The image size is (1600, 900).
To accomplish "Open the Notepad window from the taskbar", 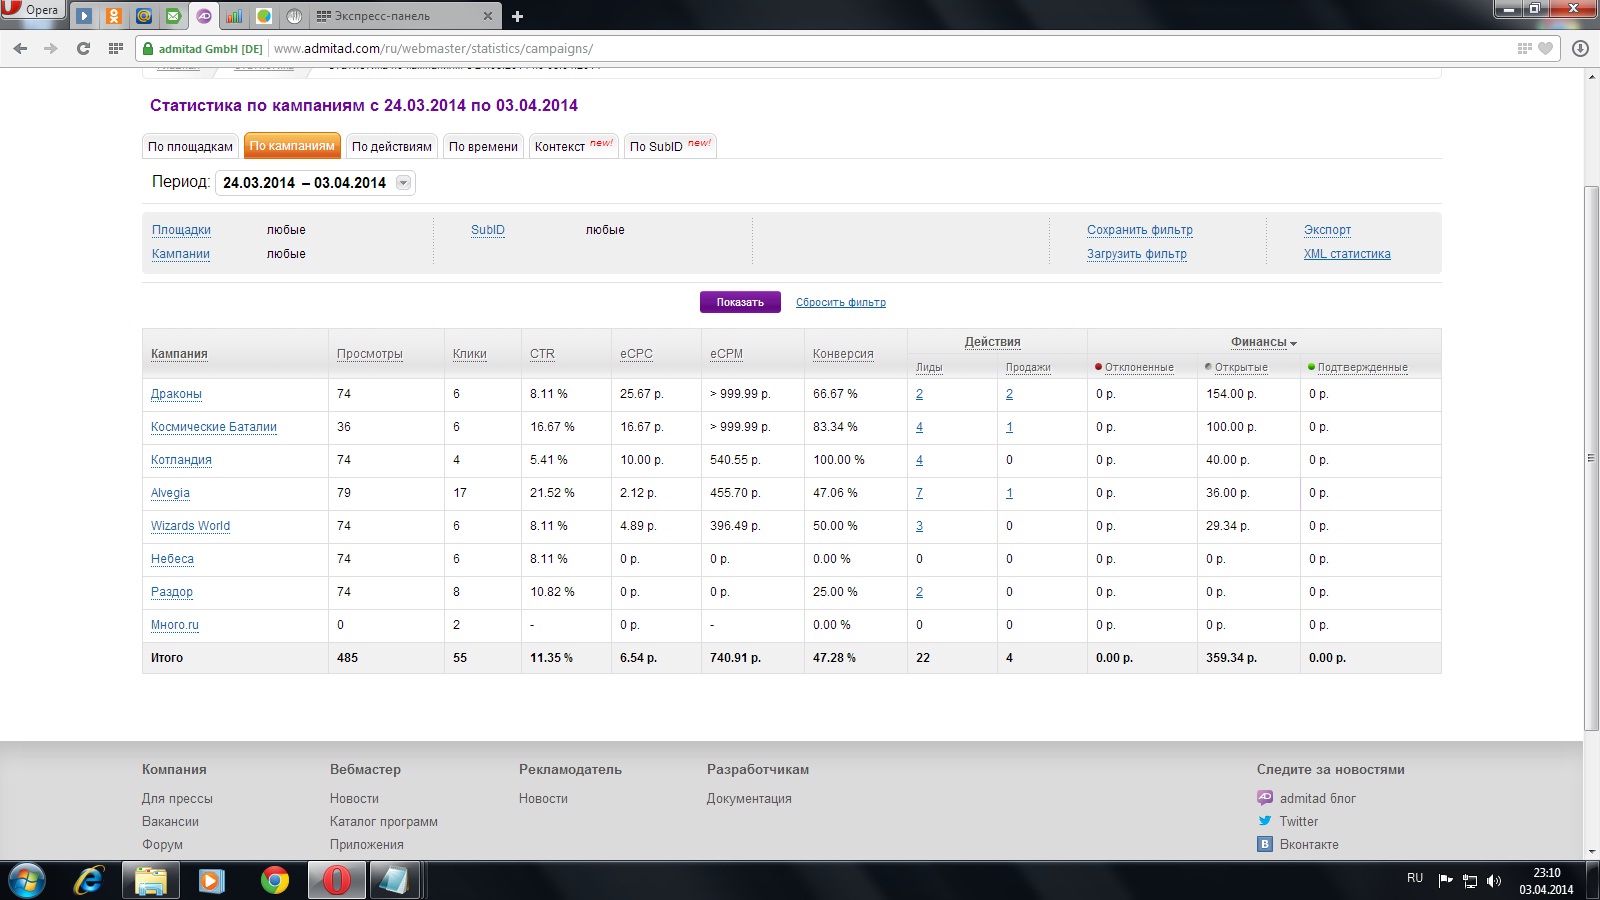I will tap(394, 880).
